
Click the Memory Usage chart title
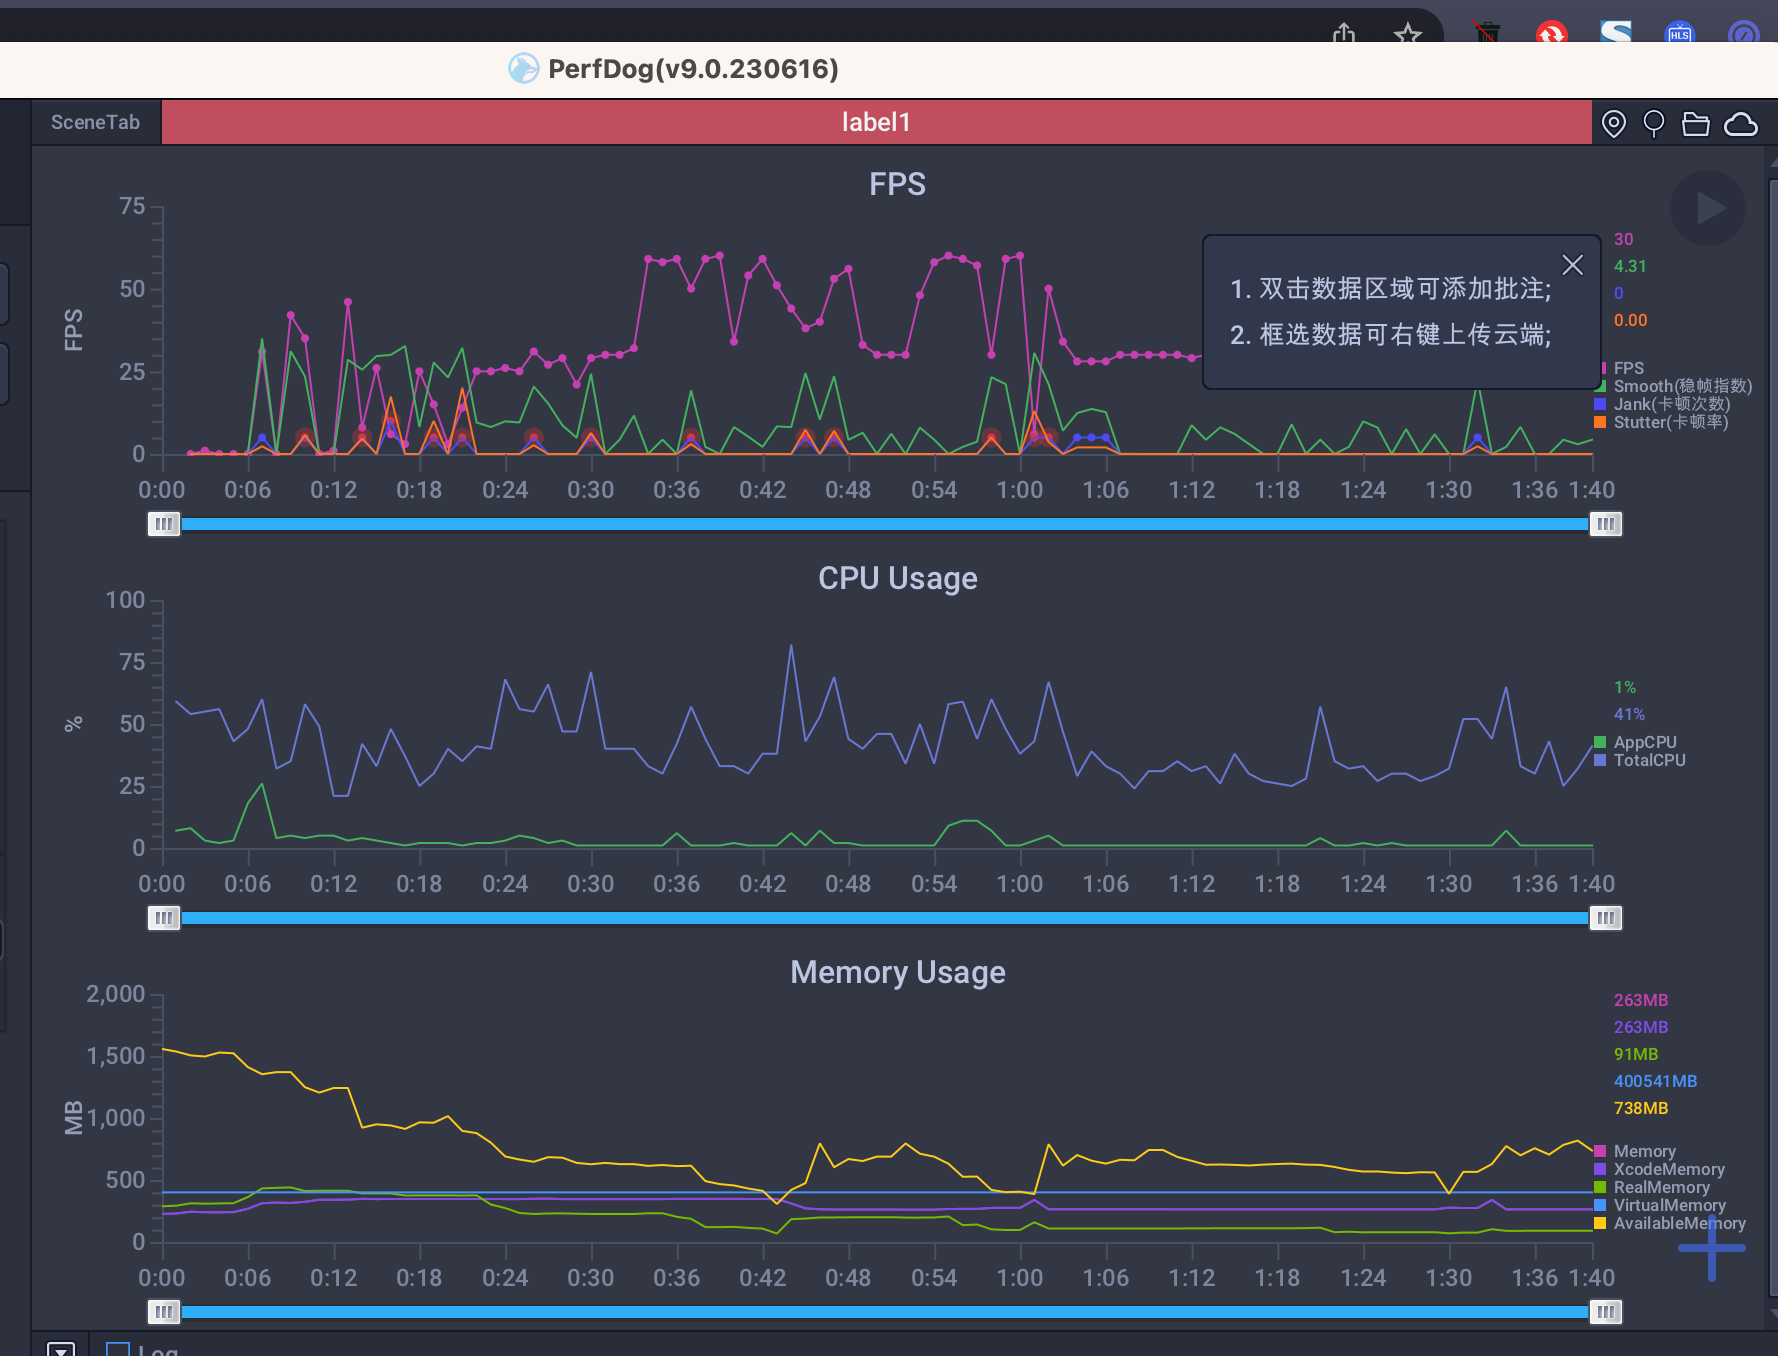897,972
